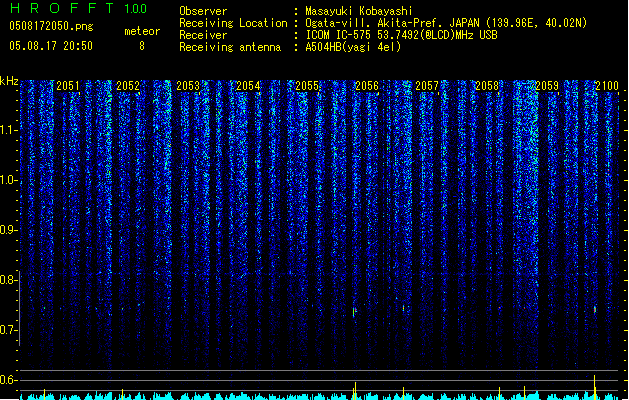The height and width of the screenshot is (400, 629).
Task: Click the 'Receiving antenna' label
Action: coord(230,47)
